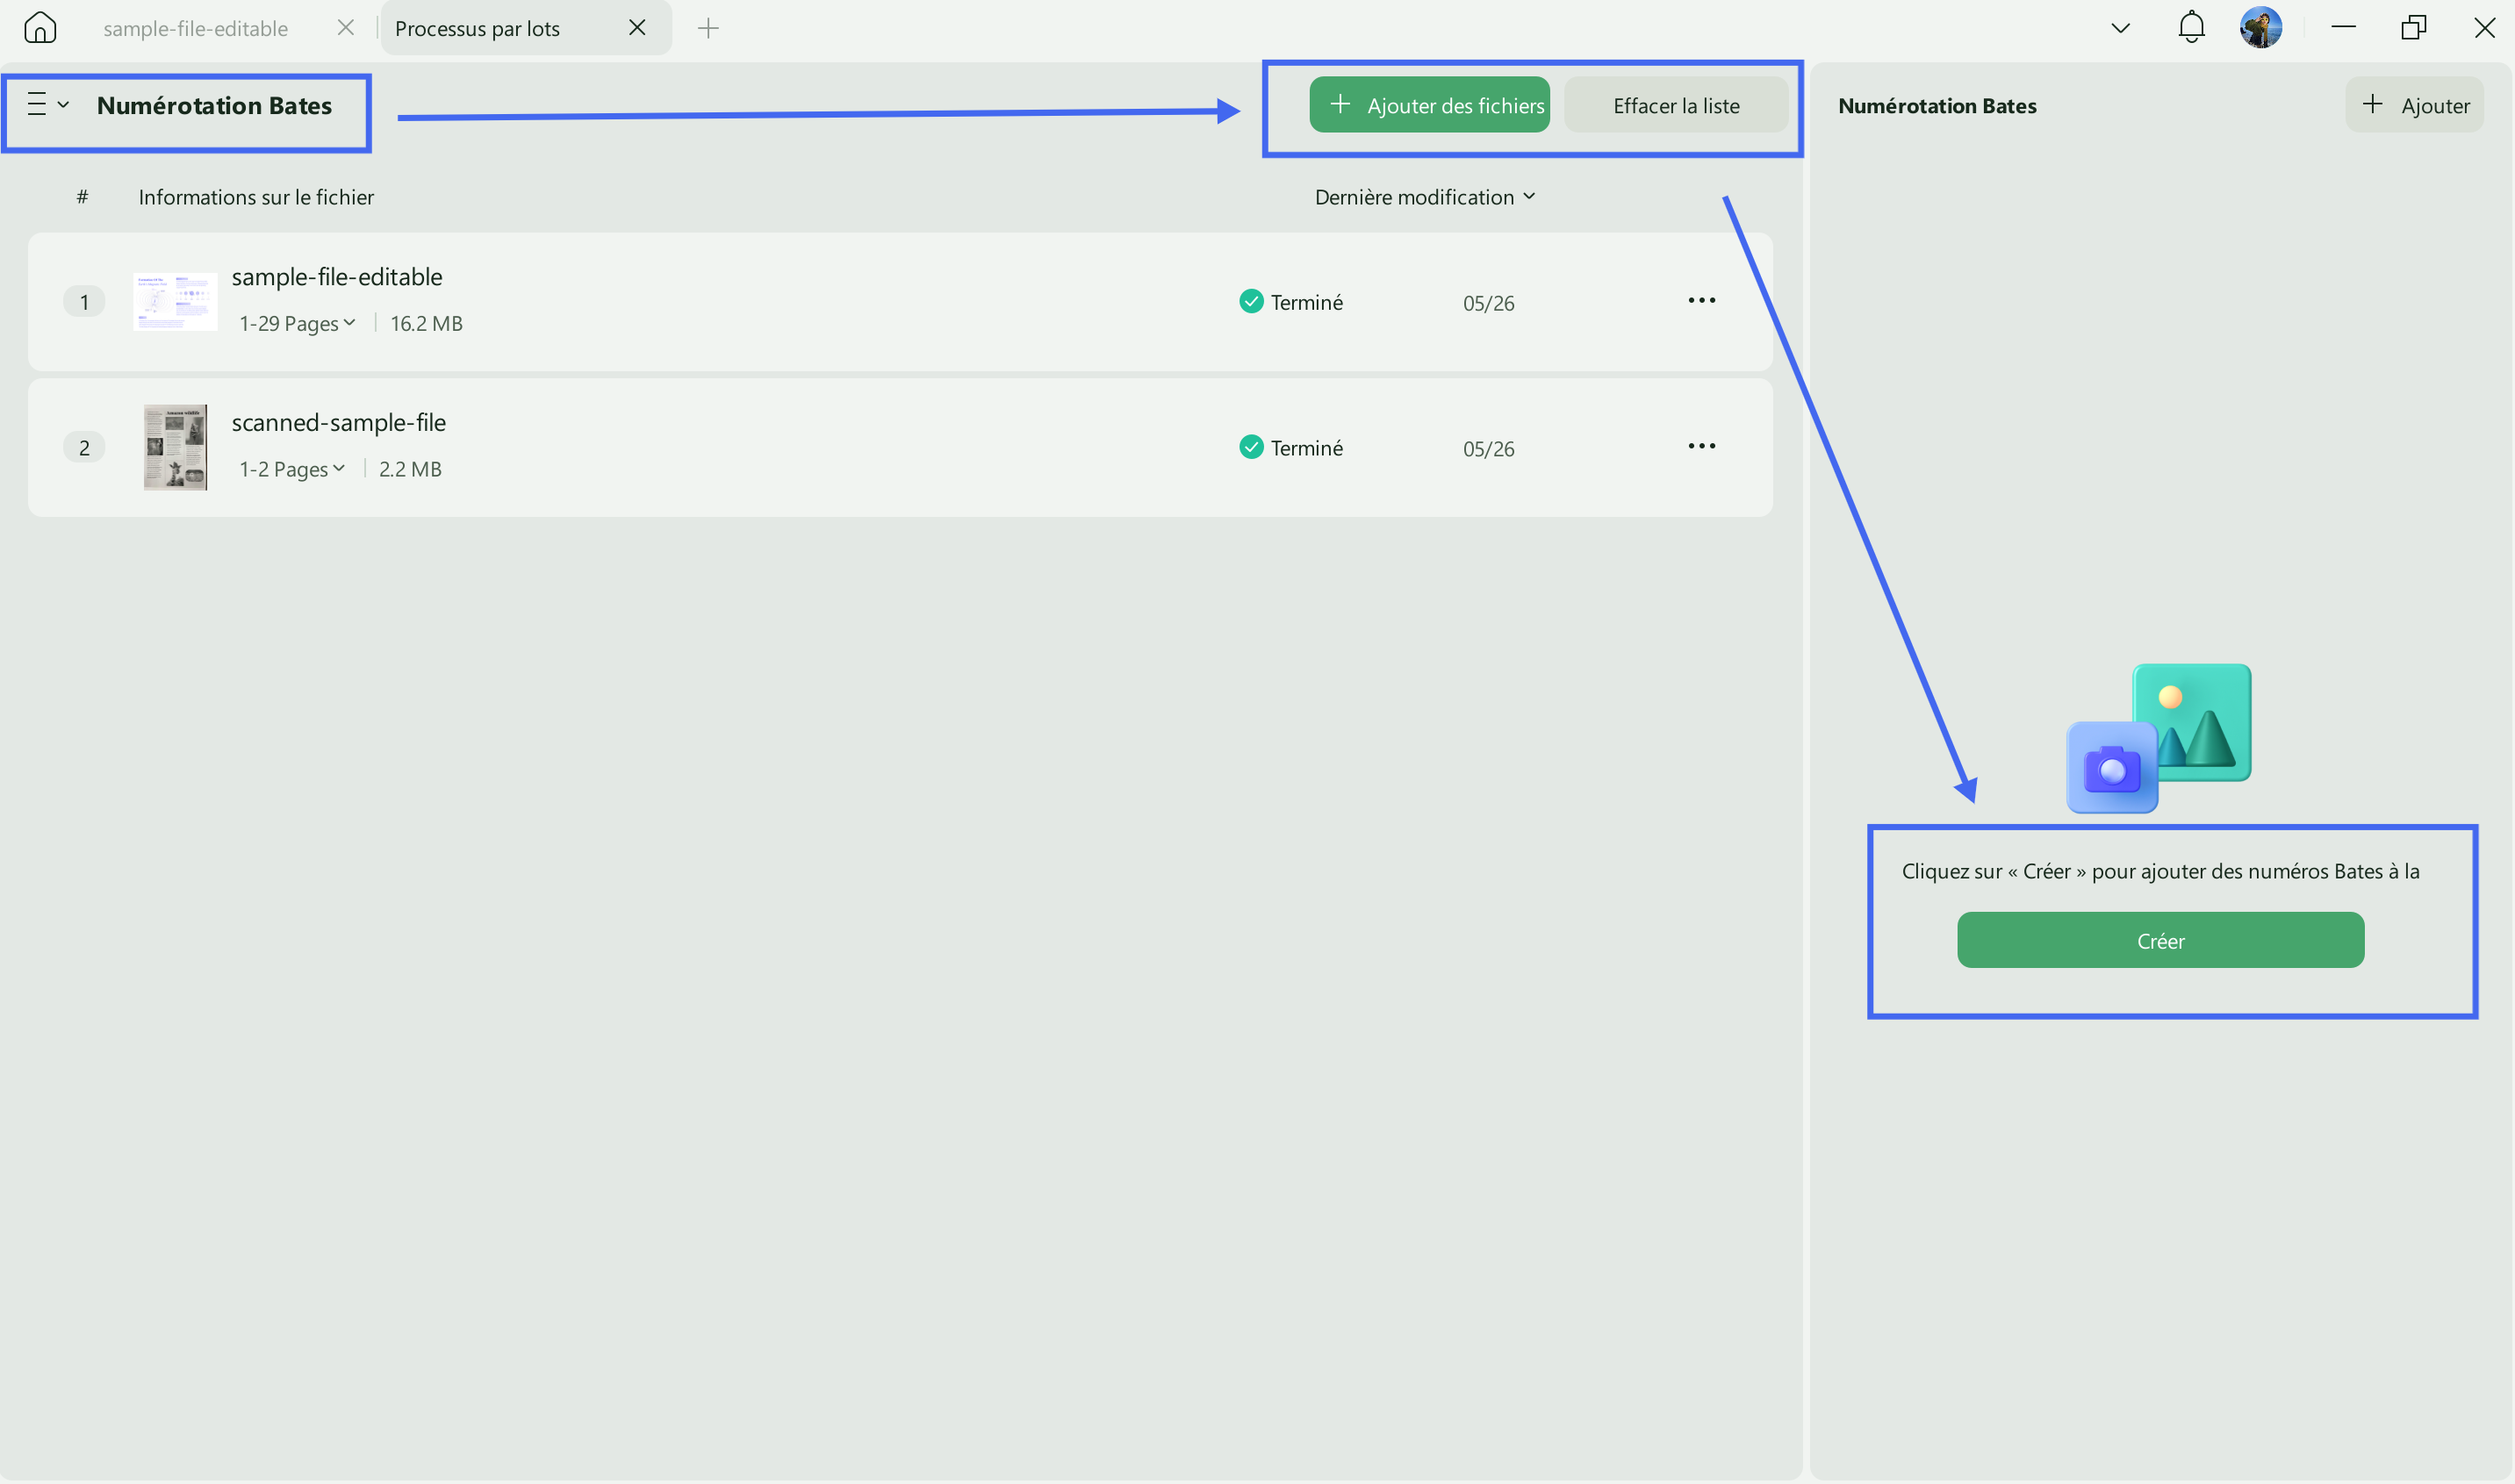Screen dimensions: 2515x1484
Task: Click the 05/26 date of scanned-sample-file
Action: [1488, 449]
